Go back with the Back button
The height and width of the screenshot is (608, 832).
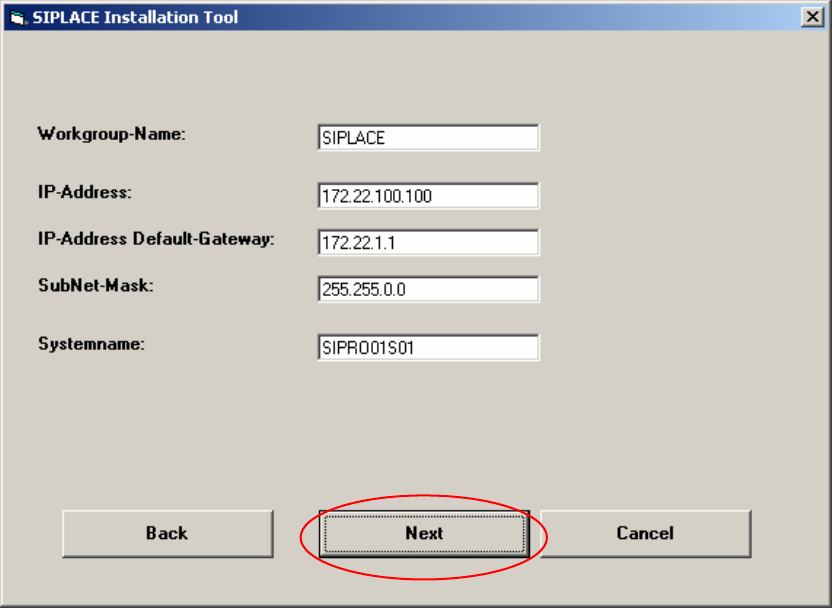click(168, 534)
